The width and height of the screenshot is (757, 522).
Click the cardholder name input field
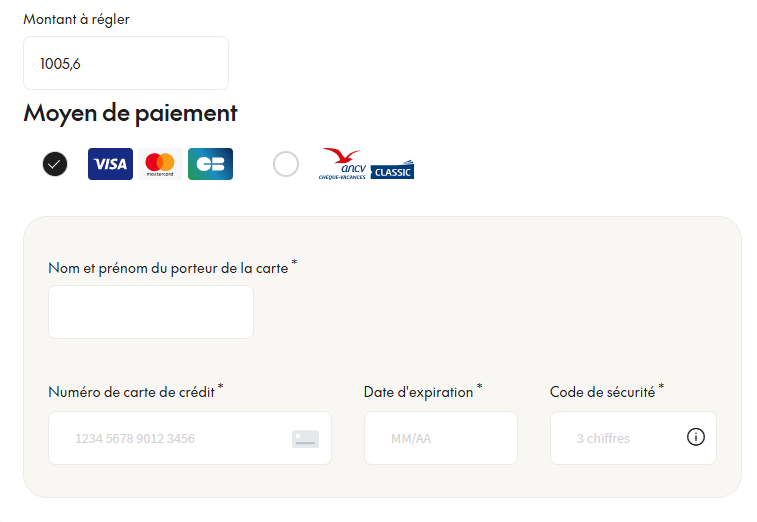tap(151, 312)
